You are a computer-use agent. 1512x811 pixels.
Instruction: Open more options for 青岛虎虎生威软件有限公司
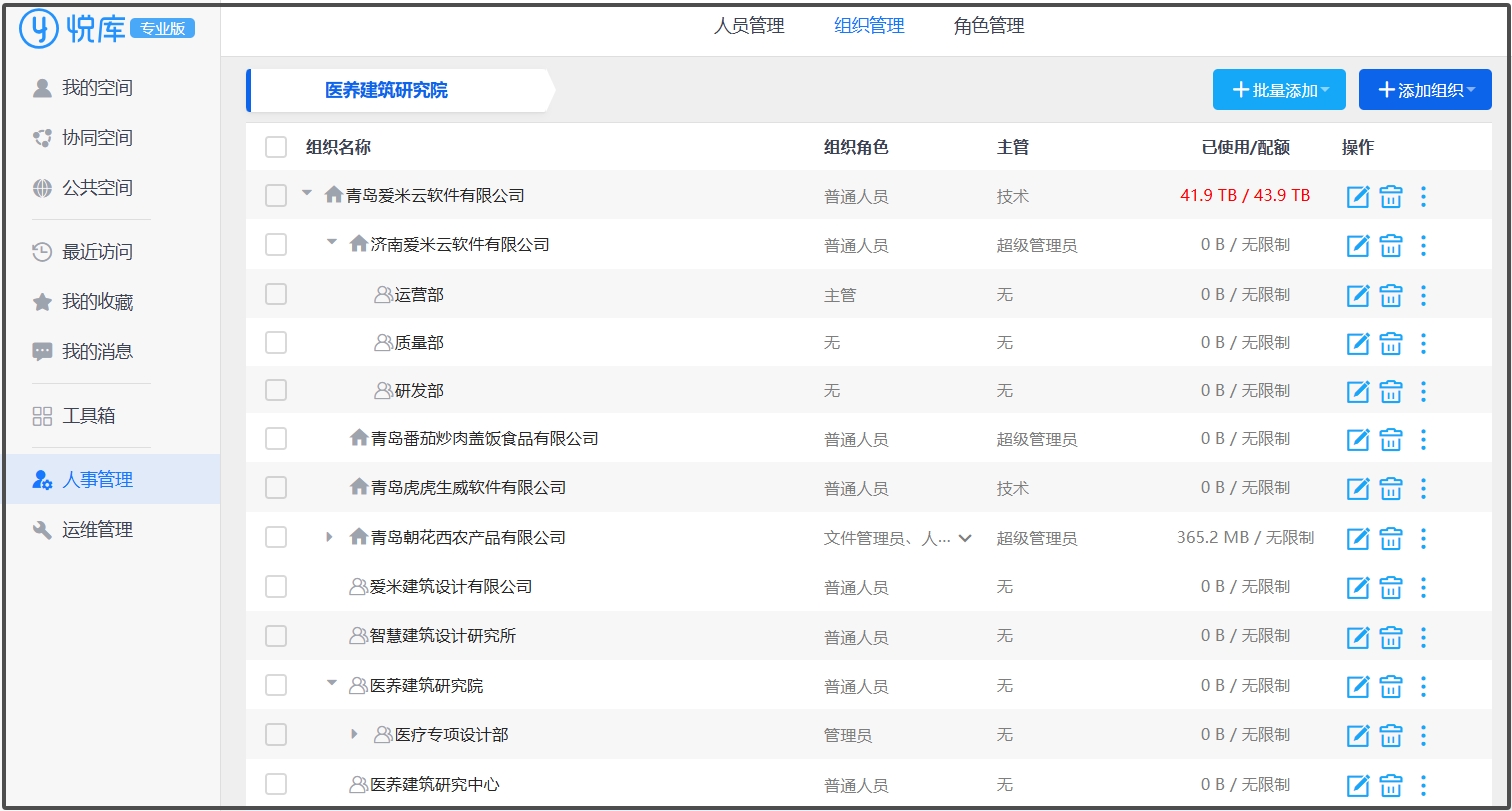[1424, 488]
